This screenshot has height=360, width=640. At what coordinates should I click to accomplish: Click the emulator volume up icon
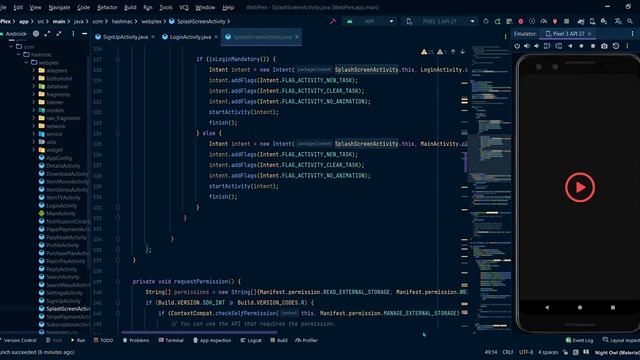pyautogui.click(x=527, y=46)
